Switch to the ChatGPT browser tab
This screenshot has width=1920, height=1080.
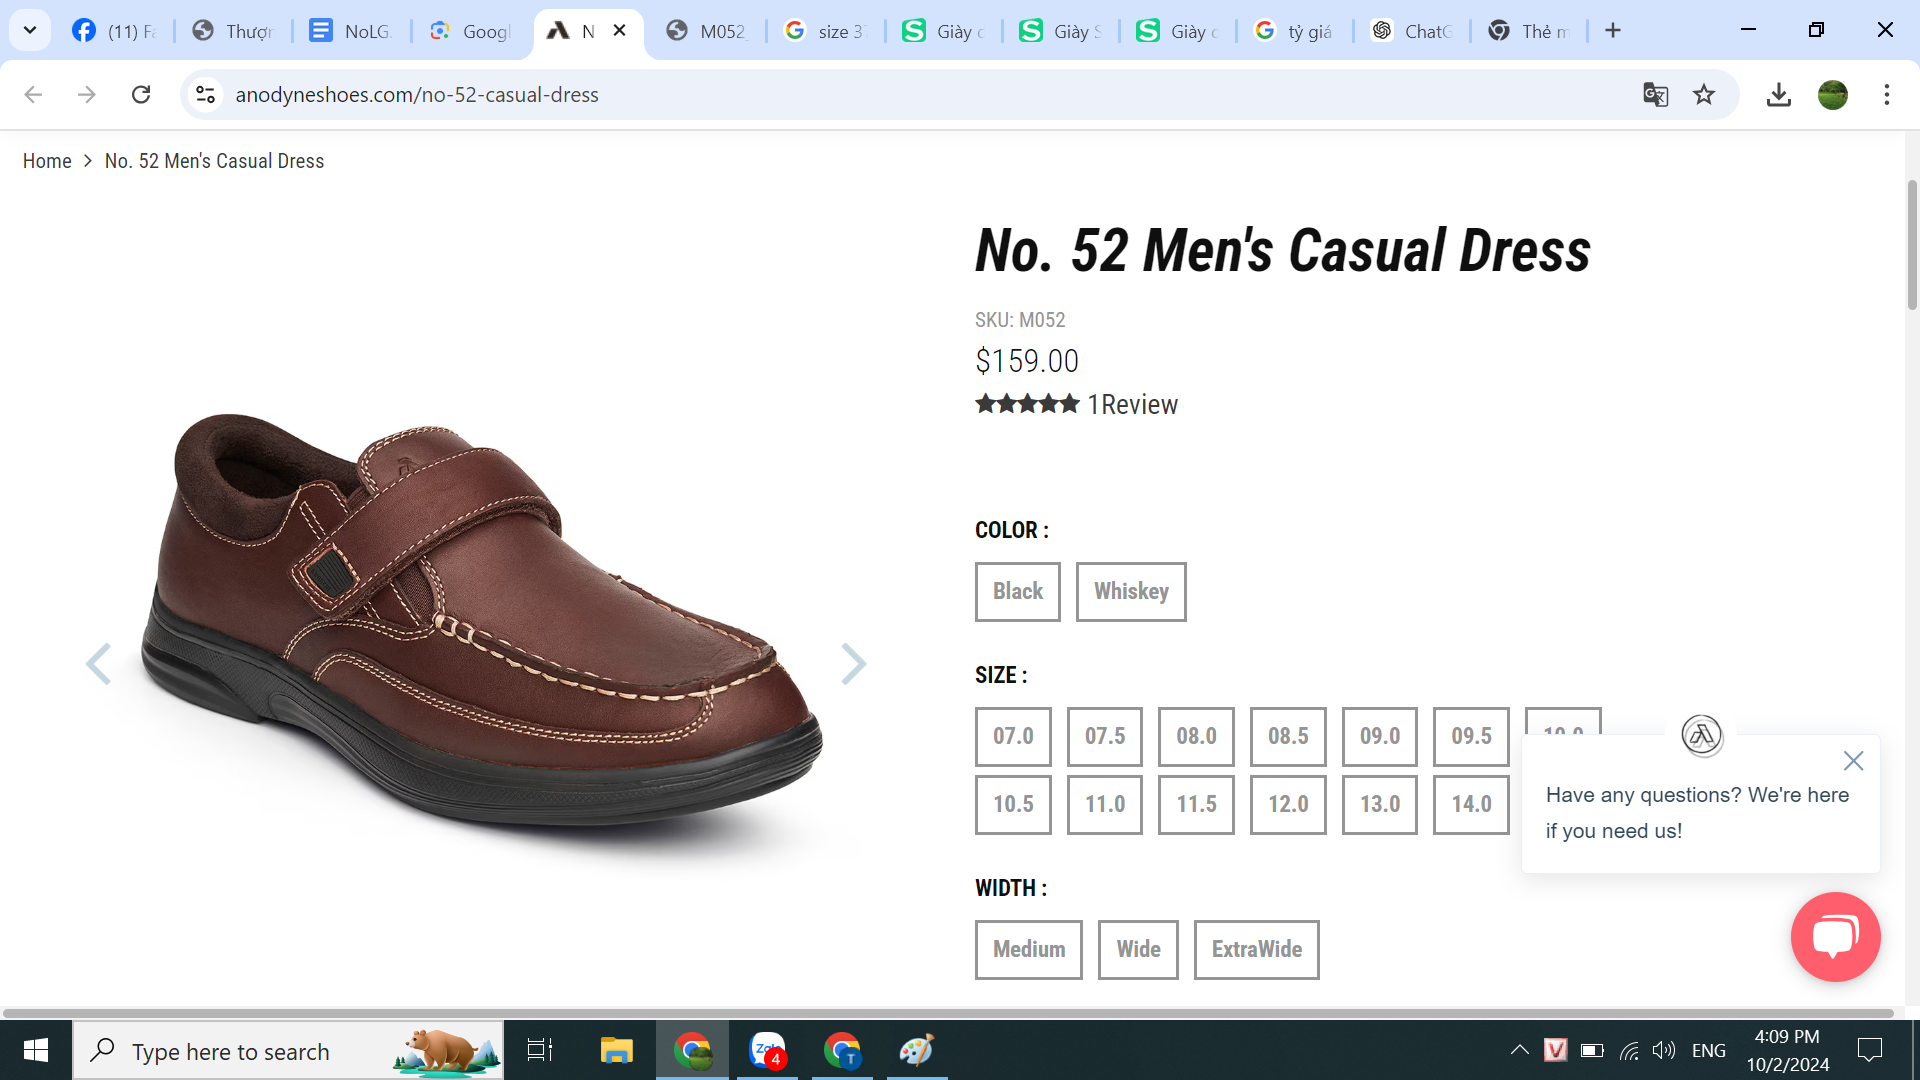(1412, 31)
